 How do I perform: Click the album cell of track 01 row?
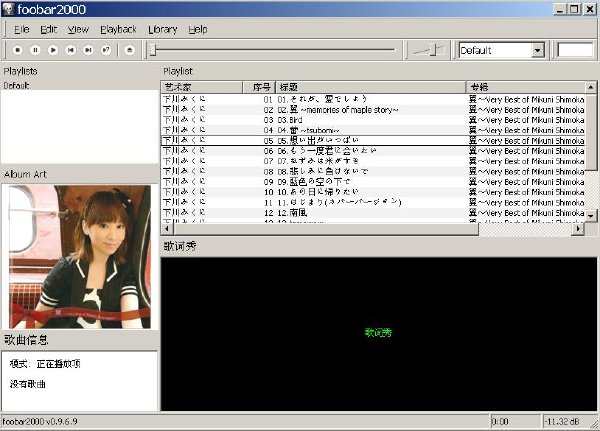tap(527, 100)
